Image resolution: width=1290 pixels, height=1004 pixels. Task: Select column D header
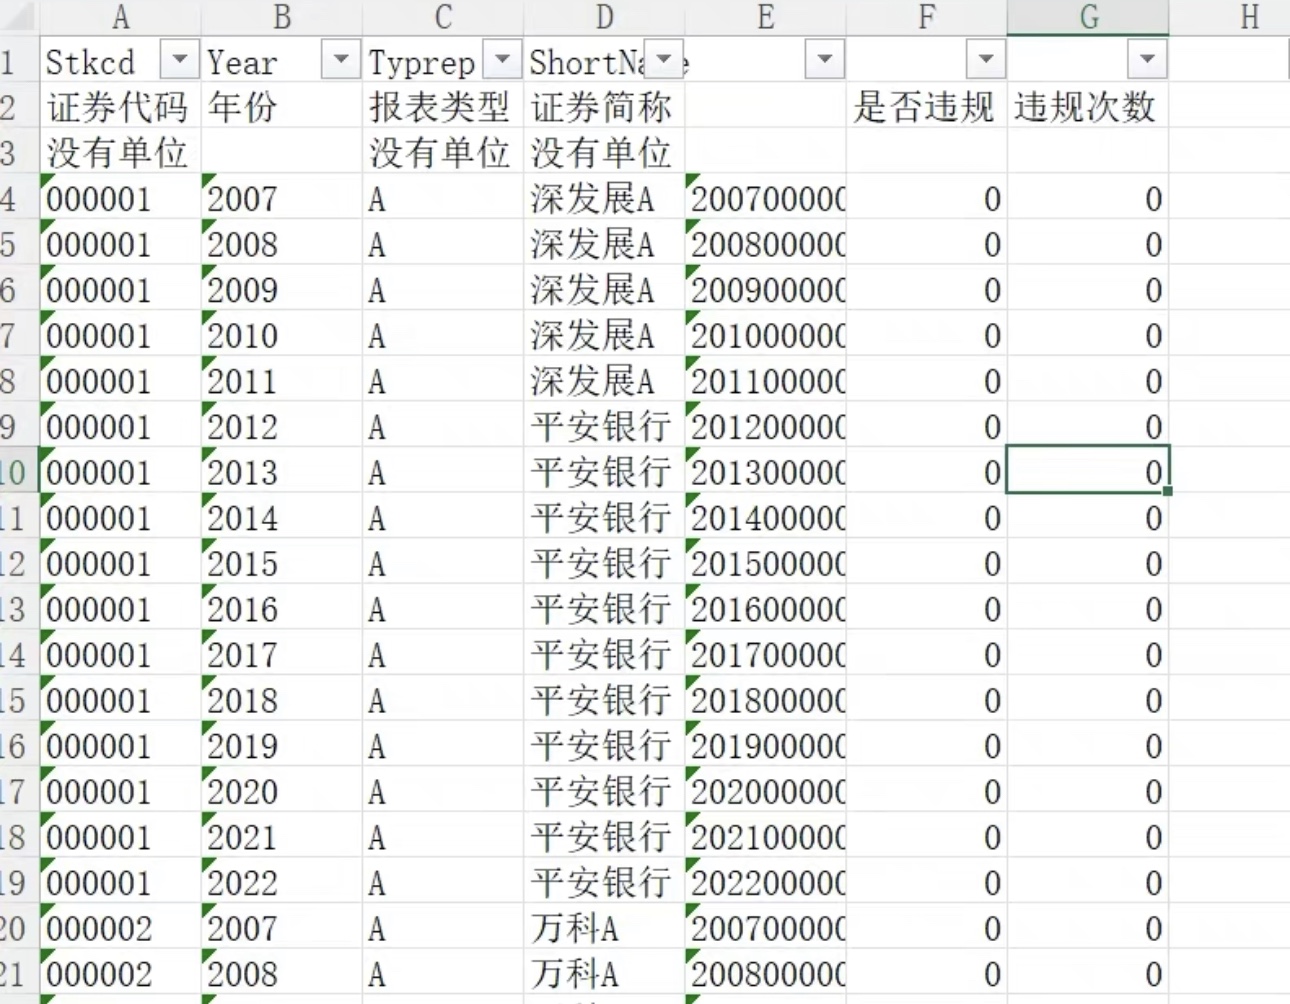click(604, 17)
